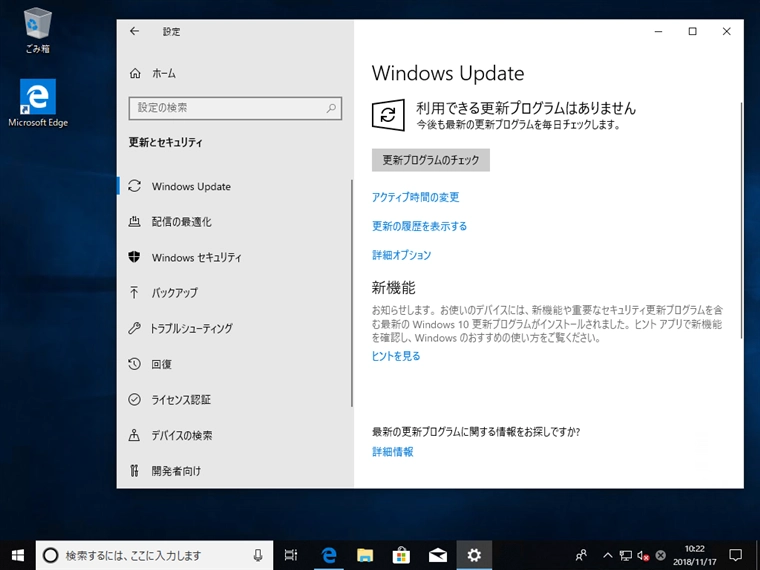This screenshot has height=570, width=760.
Task: Click the sidebar vertical scrollbar
Action: 351,293
